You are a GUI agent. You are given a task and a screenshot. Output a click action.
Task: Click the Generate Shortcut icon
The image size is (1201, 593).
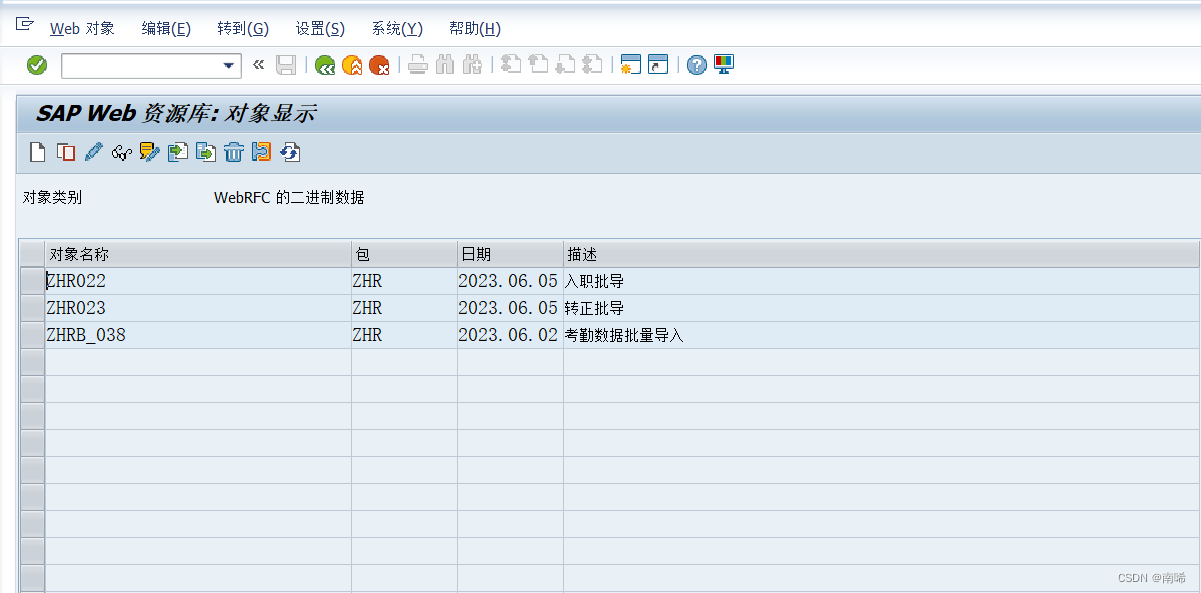[x=658, y=65]
